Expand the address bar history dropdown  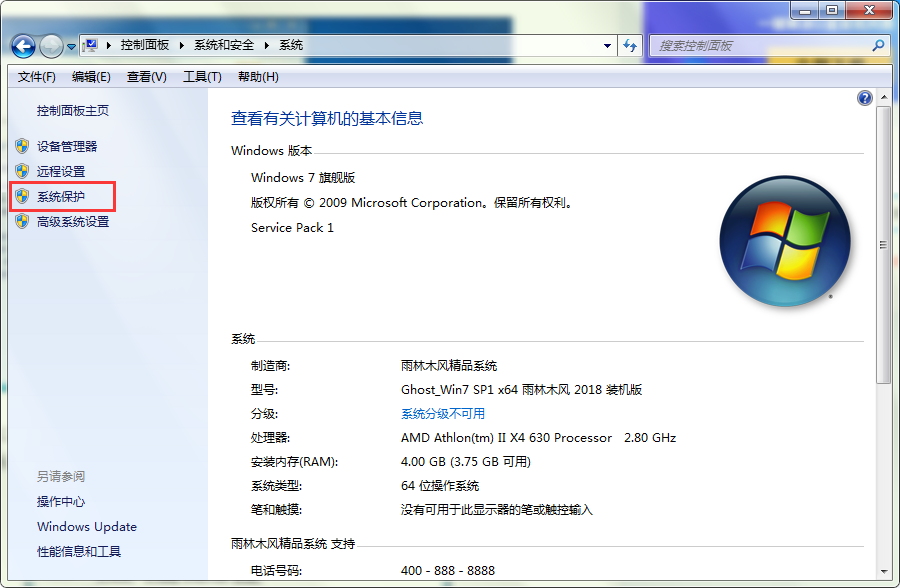click(607, 45)
